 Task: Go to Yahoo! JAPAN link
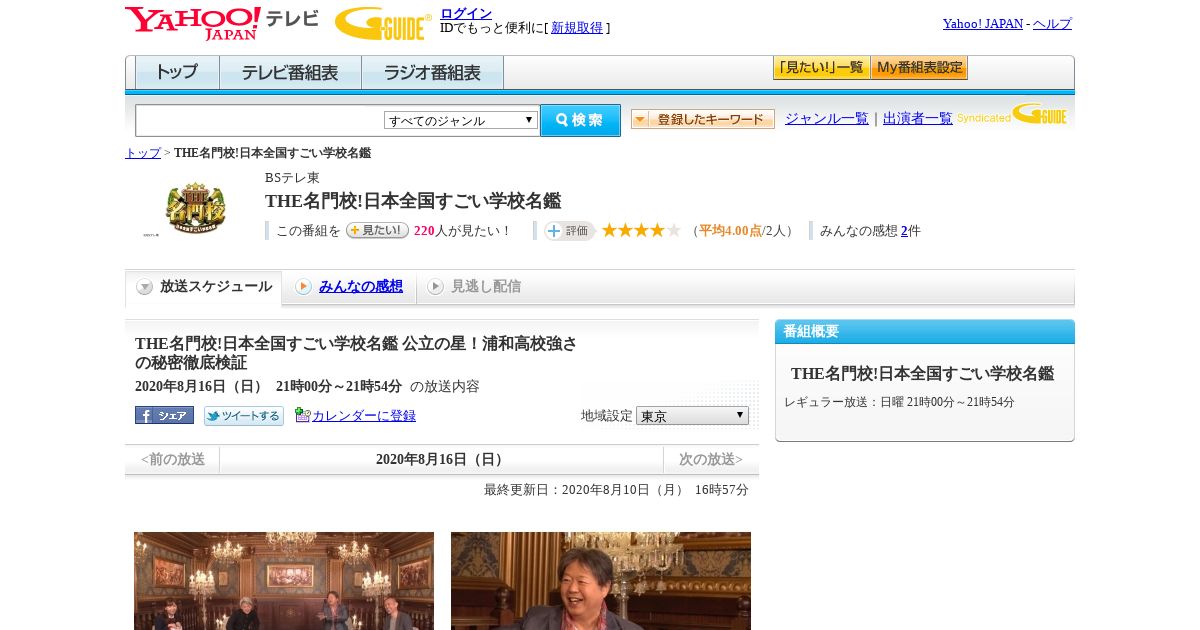pos(983,23)
